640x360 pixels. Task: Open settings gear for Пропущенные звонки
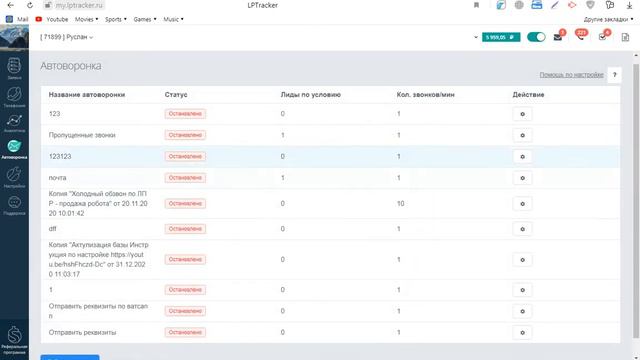click(522, 135)
